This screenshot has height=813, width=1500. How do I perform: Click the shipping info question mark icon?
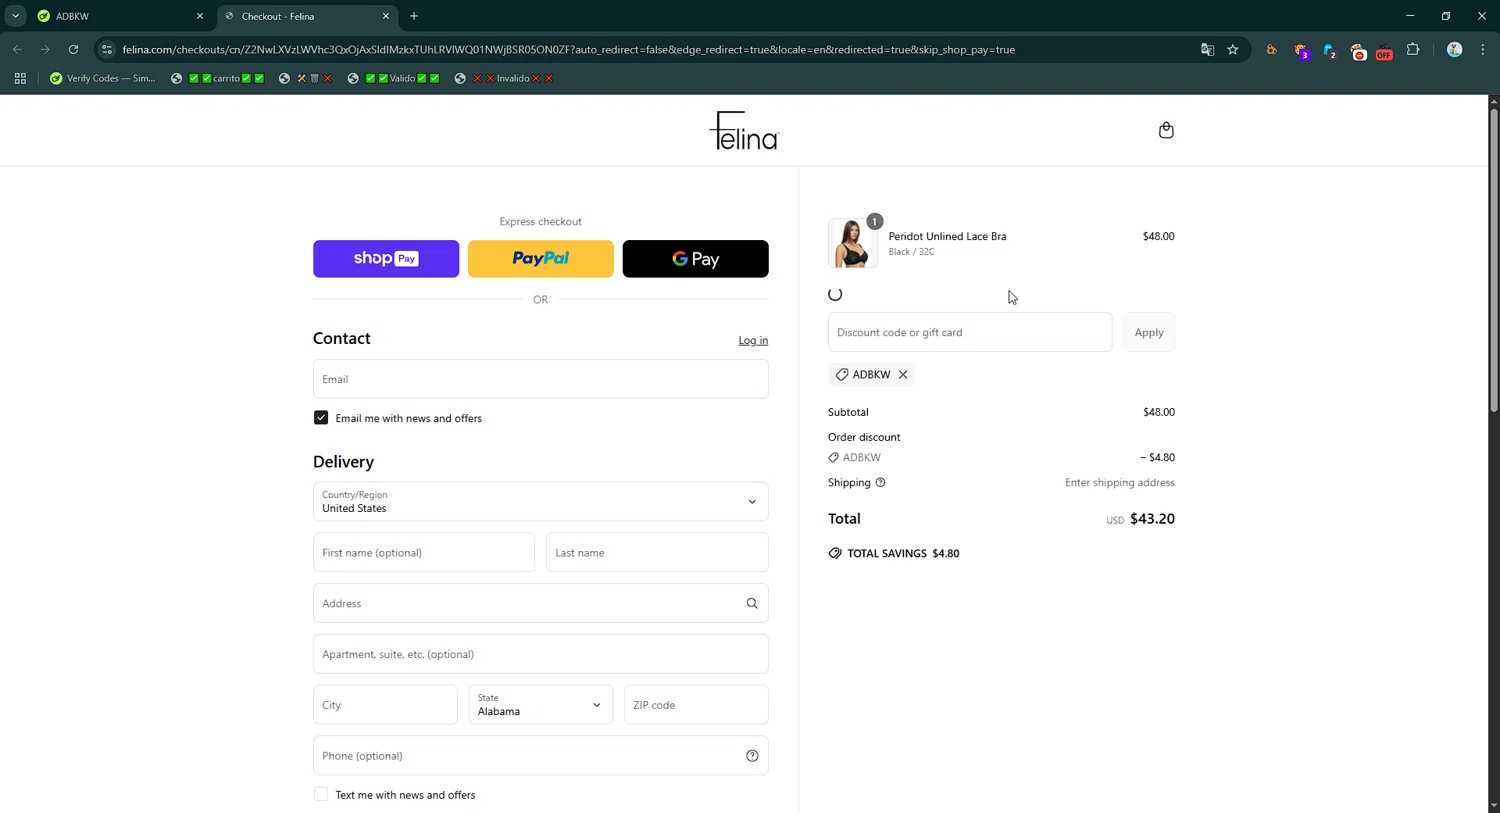(x=880, y=482)
